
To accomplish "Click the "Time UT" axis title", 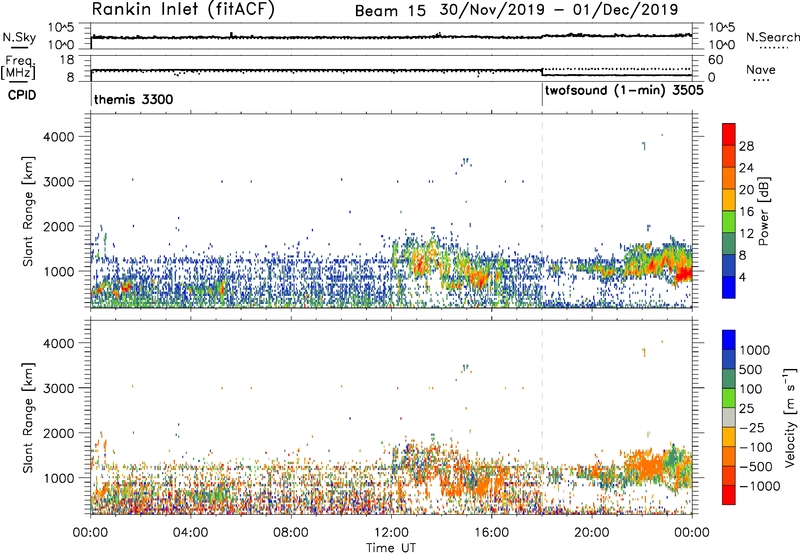I will (391, 548).
